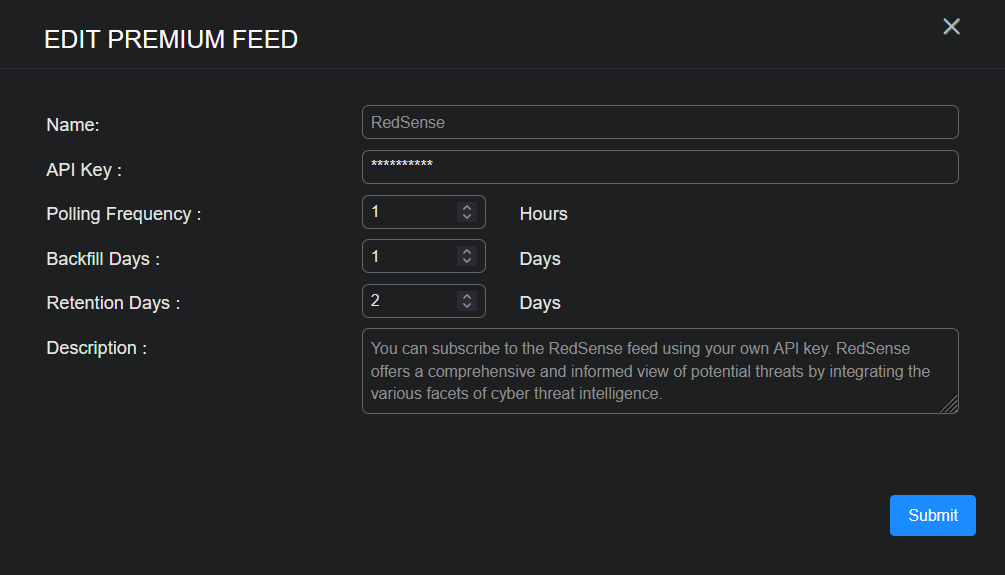Decrease the Polling Frequency value by one
Image resolution: width=1005 pixels, height=575 pixels.
pos(466,216)
